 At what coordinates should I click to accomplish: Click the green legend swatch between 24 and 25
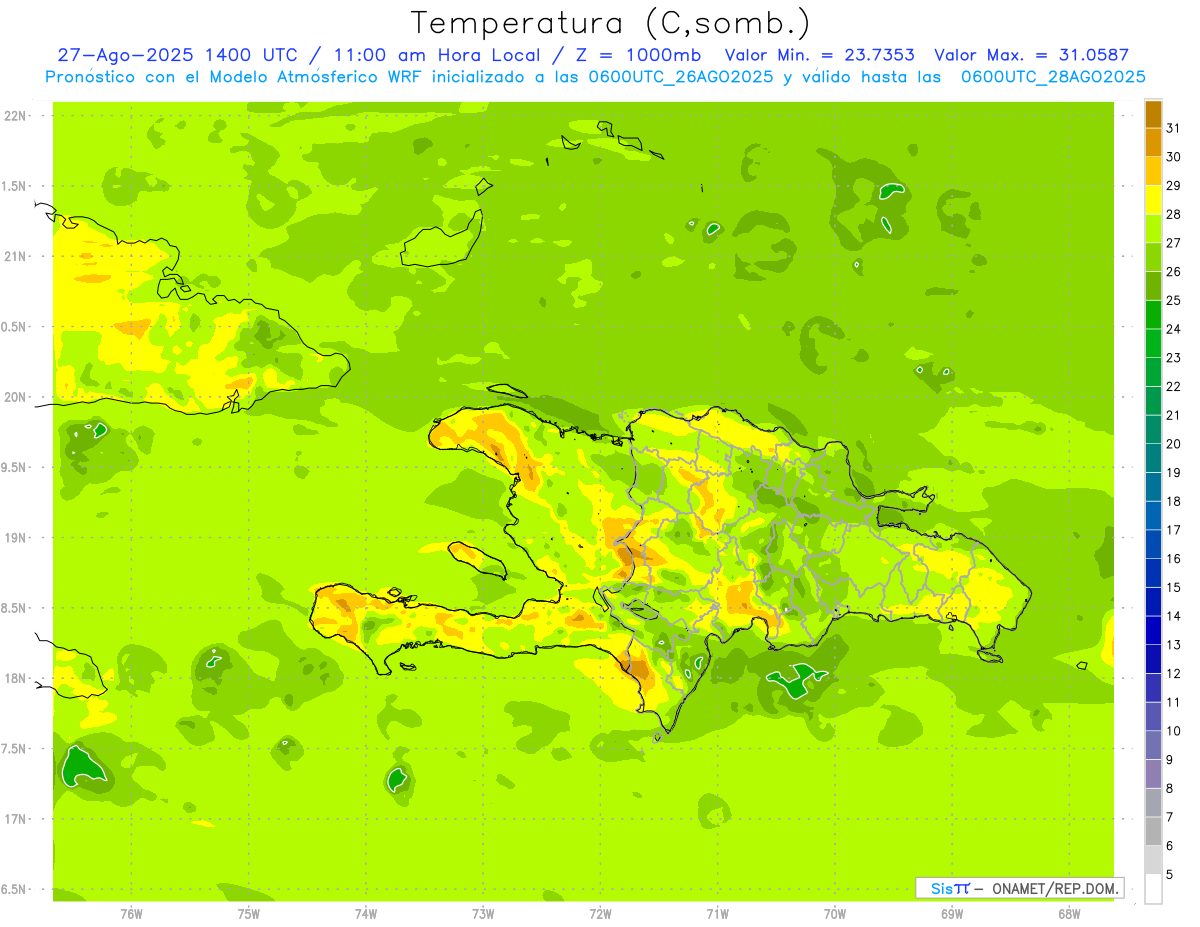coord(1153,315)
